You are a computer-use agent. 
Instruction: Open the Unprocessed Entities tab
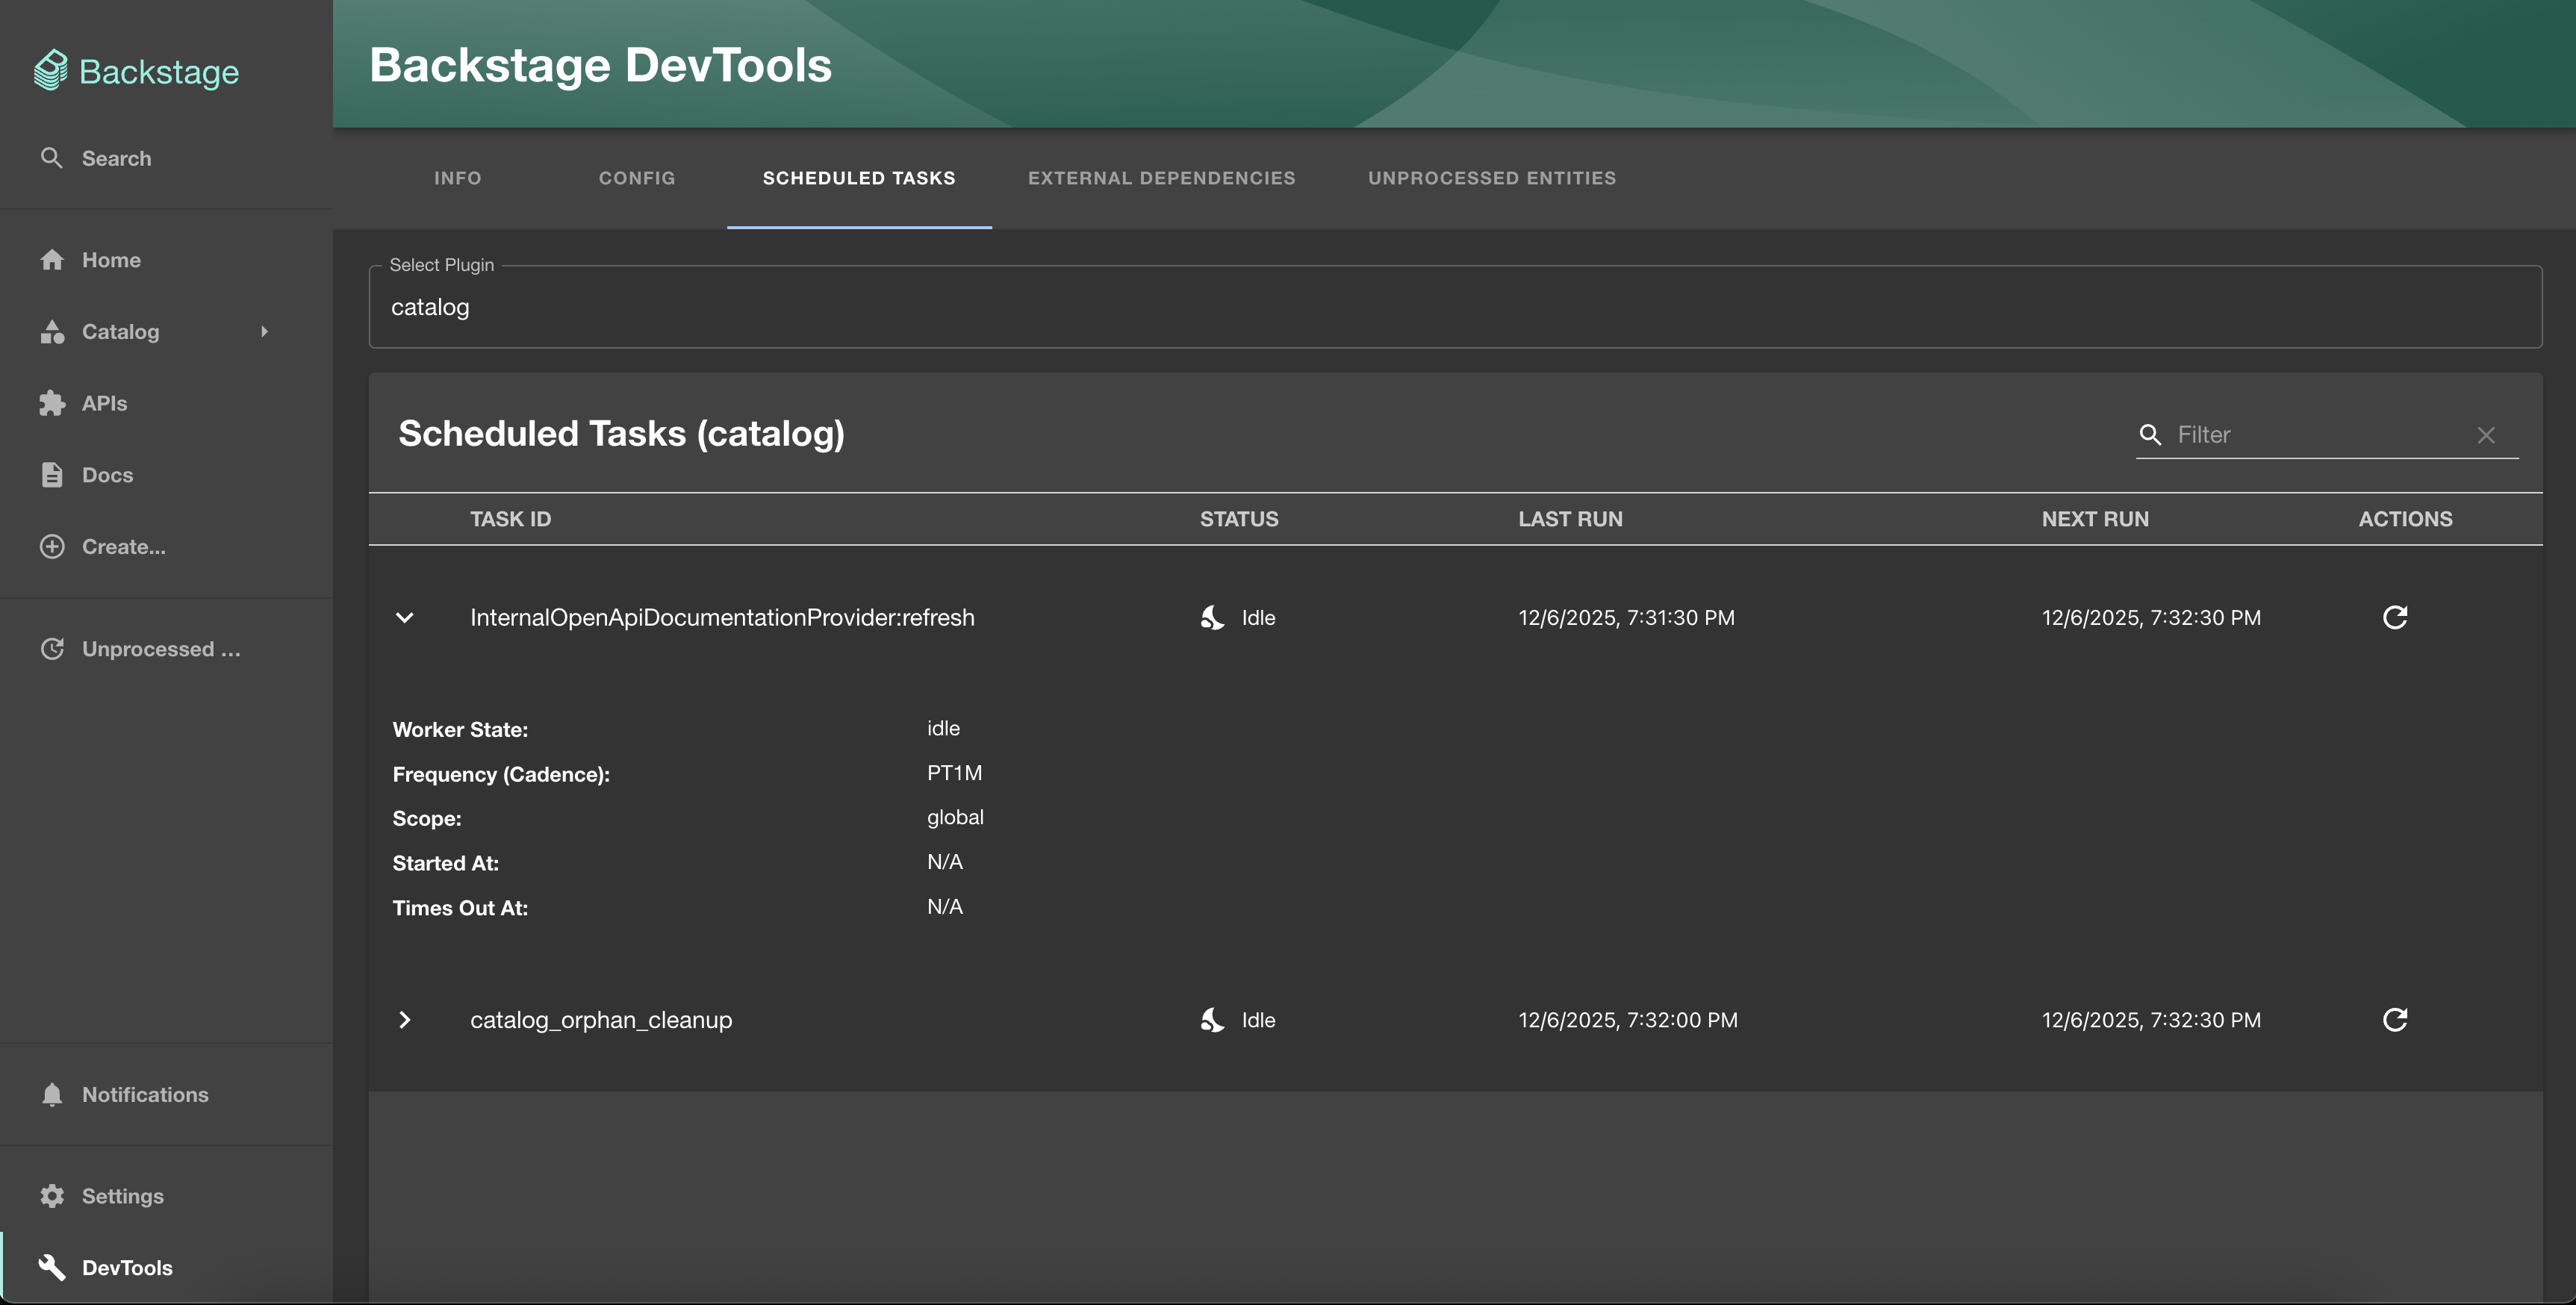click(1492, 178)
